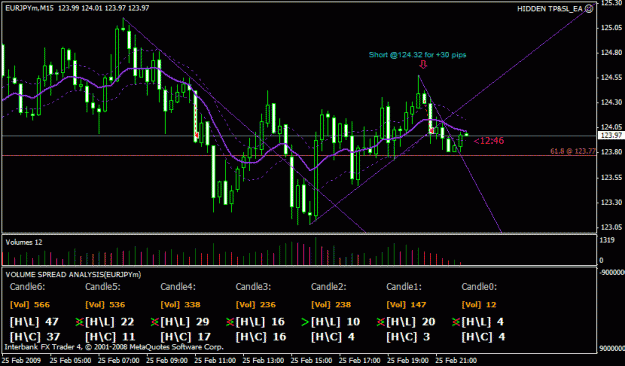Click the [H\C] 3 reading
Screen dimensions: 625x366
coord(408,337)
